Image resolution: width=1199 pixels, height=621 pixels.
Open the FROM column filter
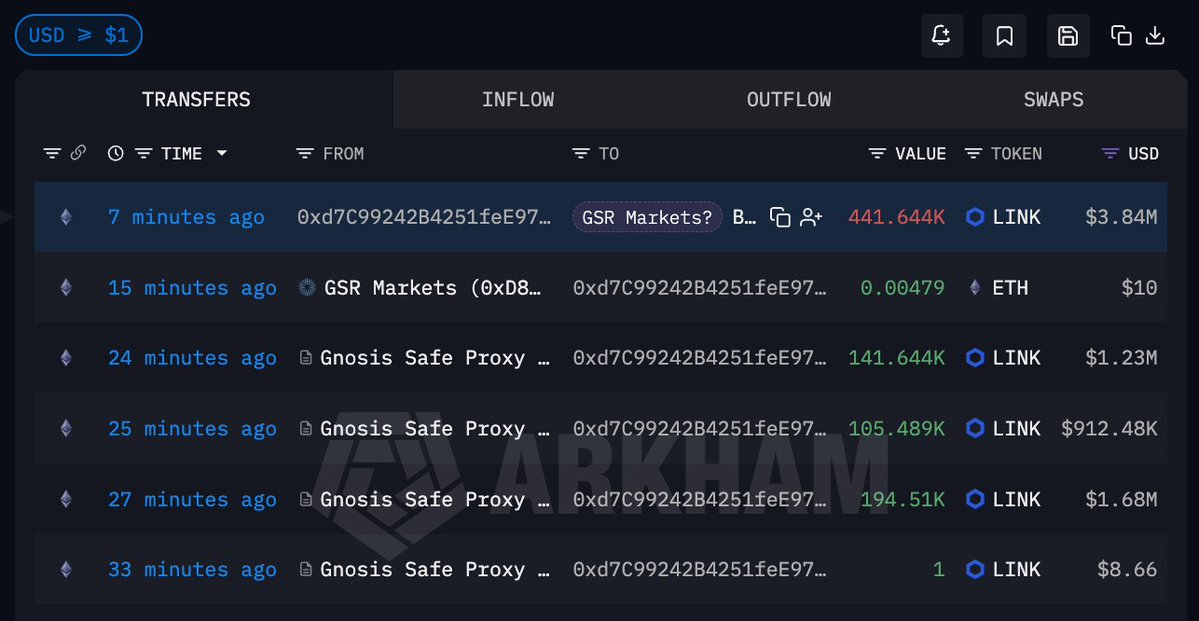click(x=305, y=154)
